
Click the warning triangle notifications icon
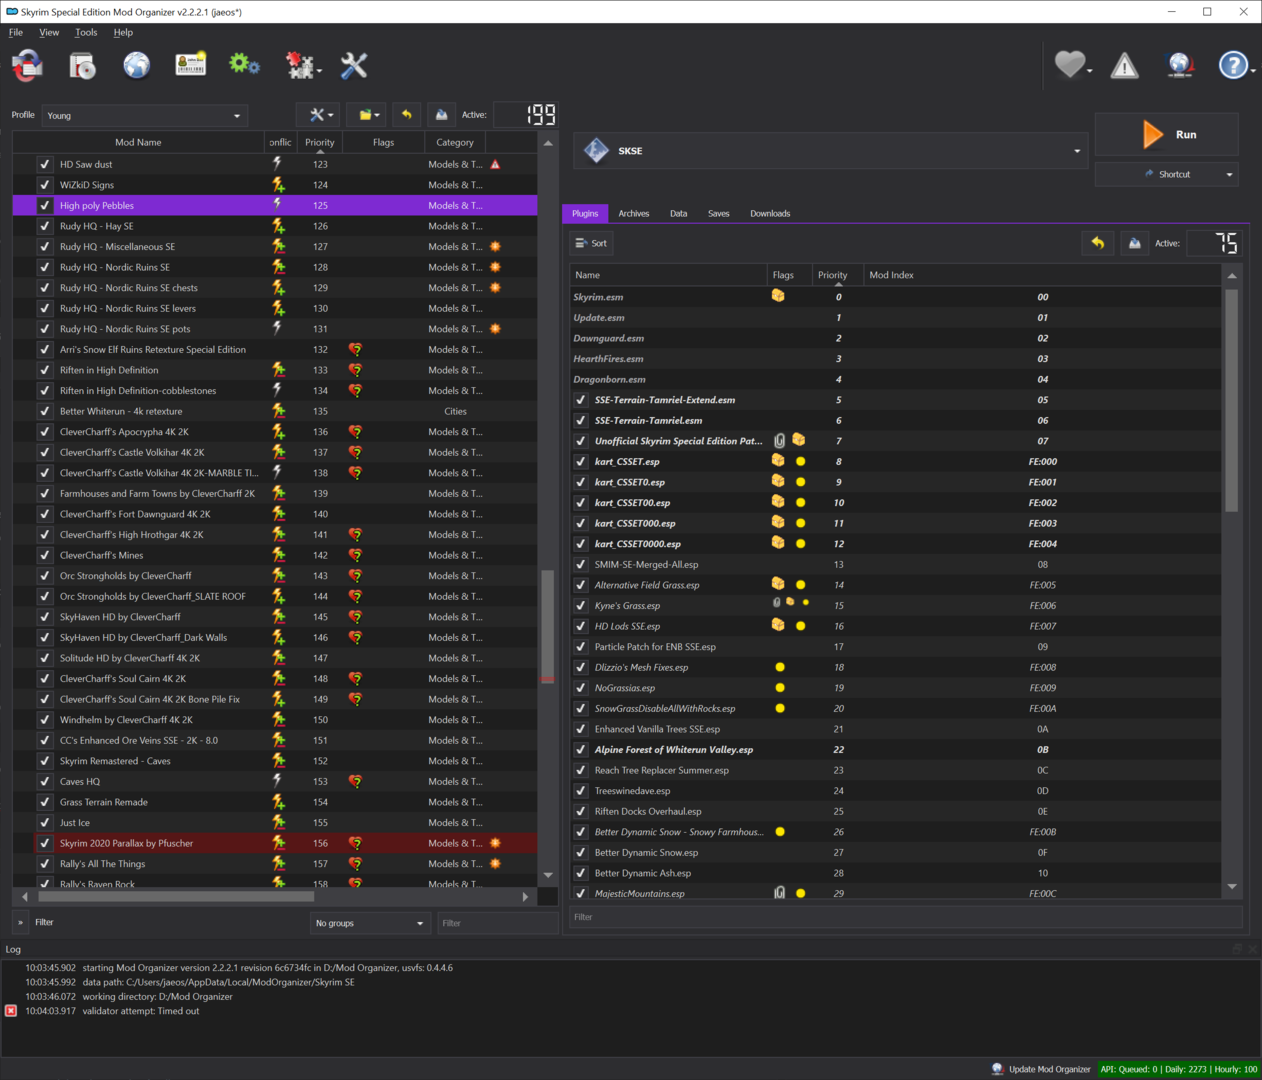[1125, 66]
